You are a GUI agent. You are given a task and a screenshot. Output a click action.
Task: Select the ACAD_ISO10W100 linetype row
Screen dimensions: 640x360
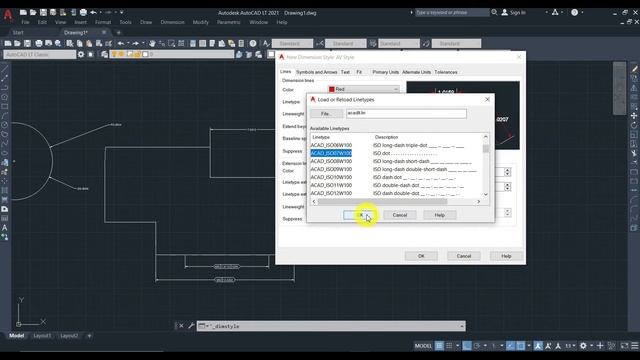tap(396, 177)
